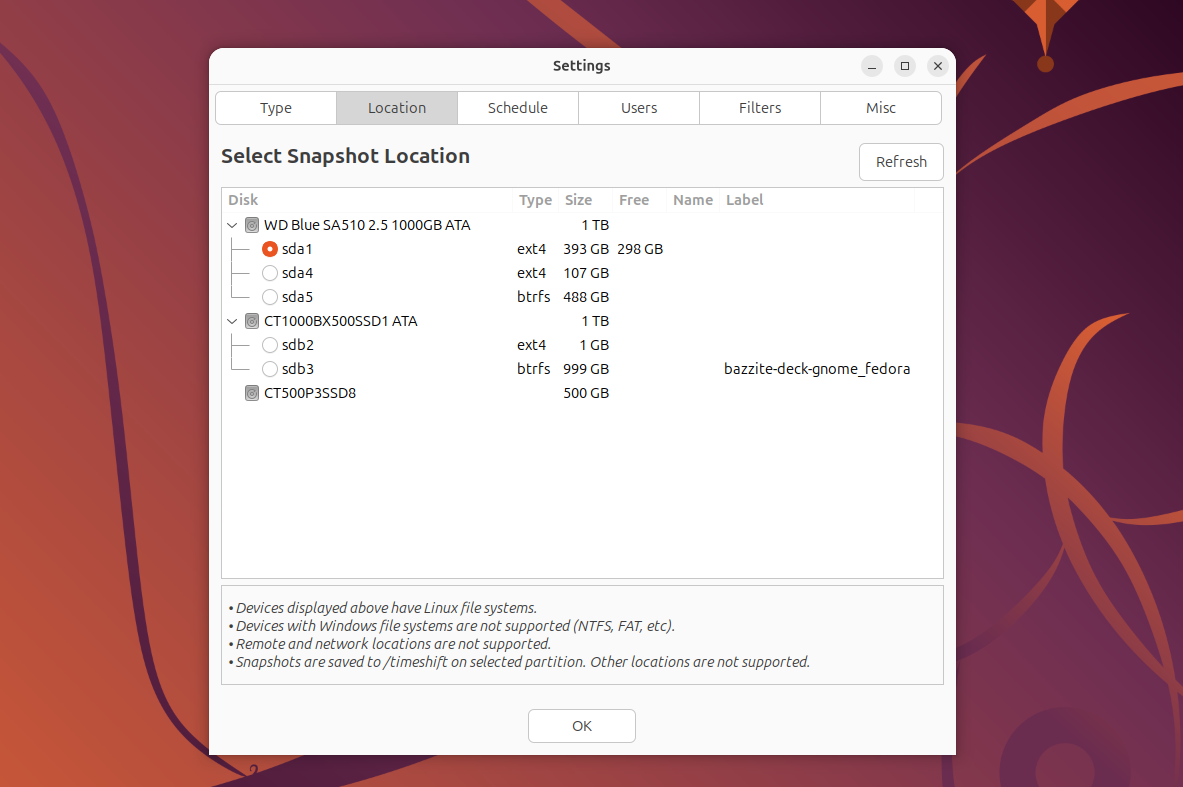
Task: Sort by the Type column header
Action: [536, 200]
